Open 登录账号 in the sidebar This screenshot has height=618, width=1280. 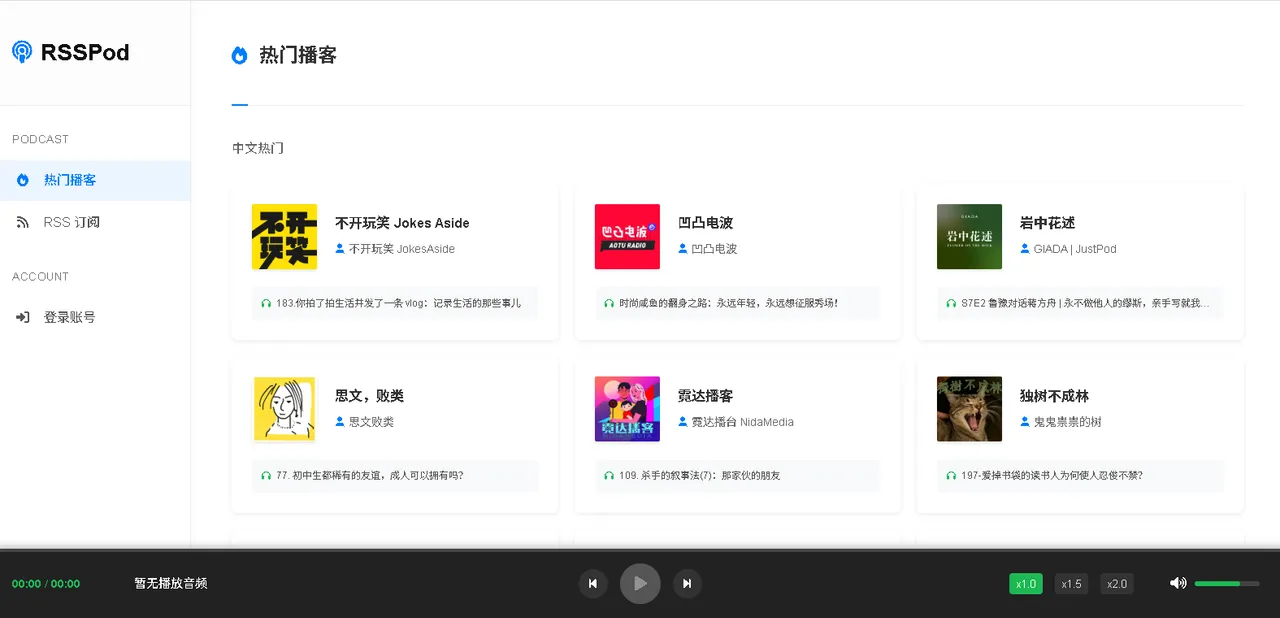[95, 317]
